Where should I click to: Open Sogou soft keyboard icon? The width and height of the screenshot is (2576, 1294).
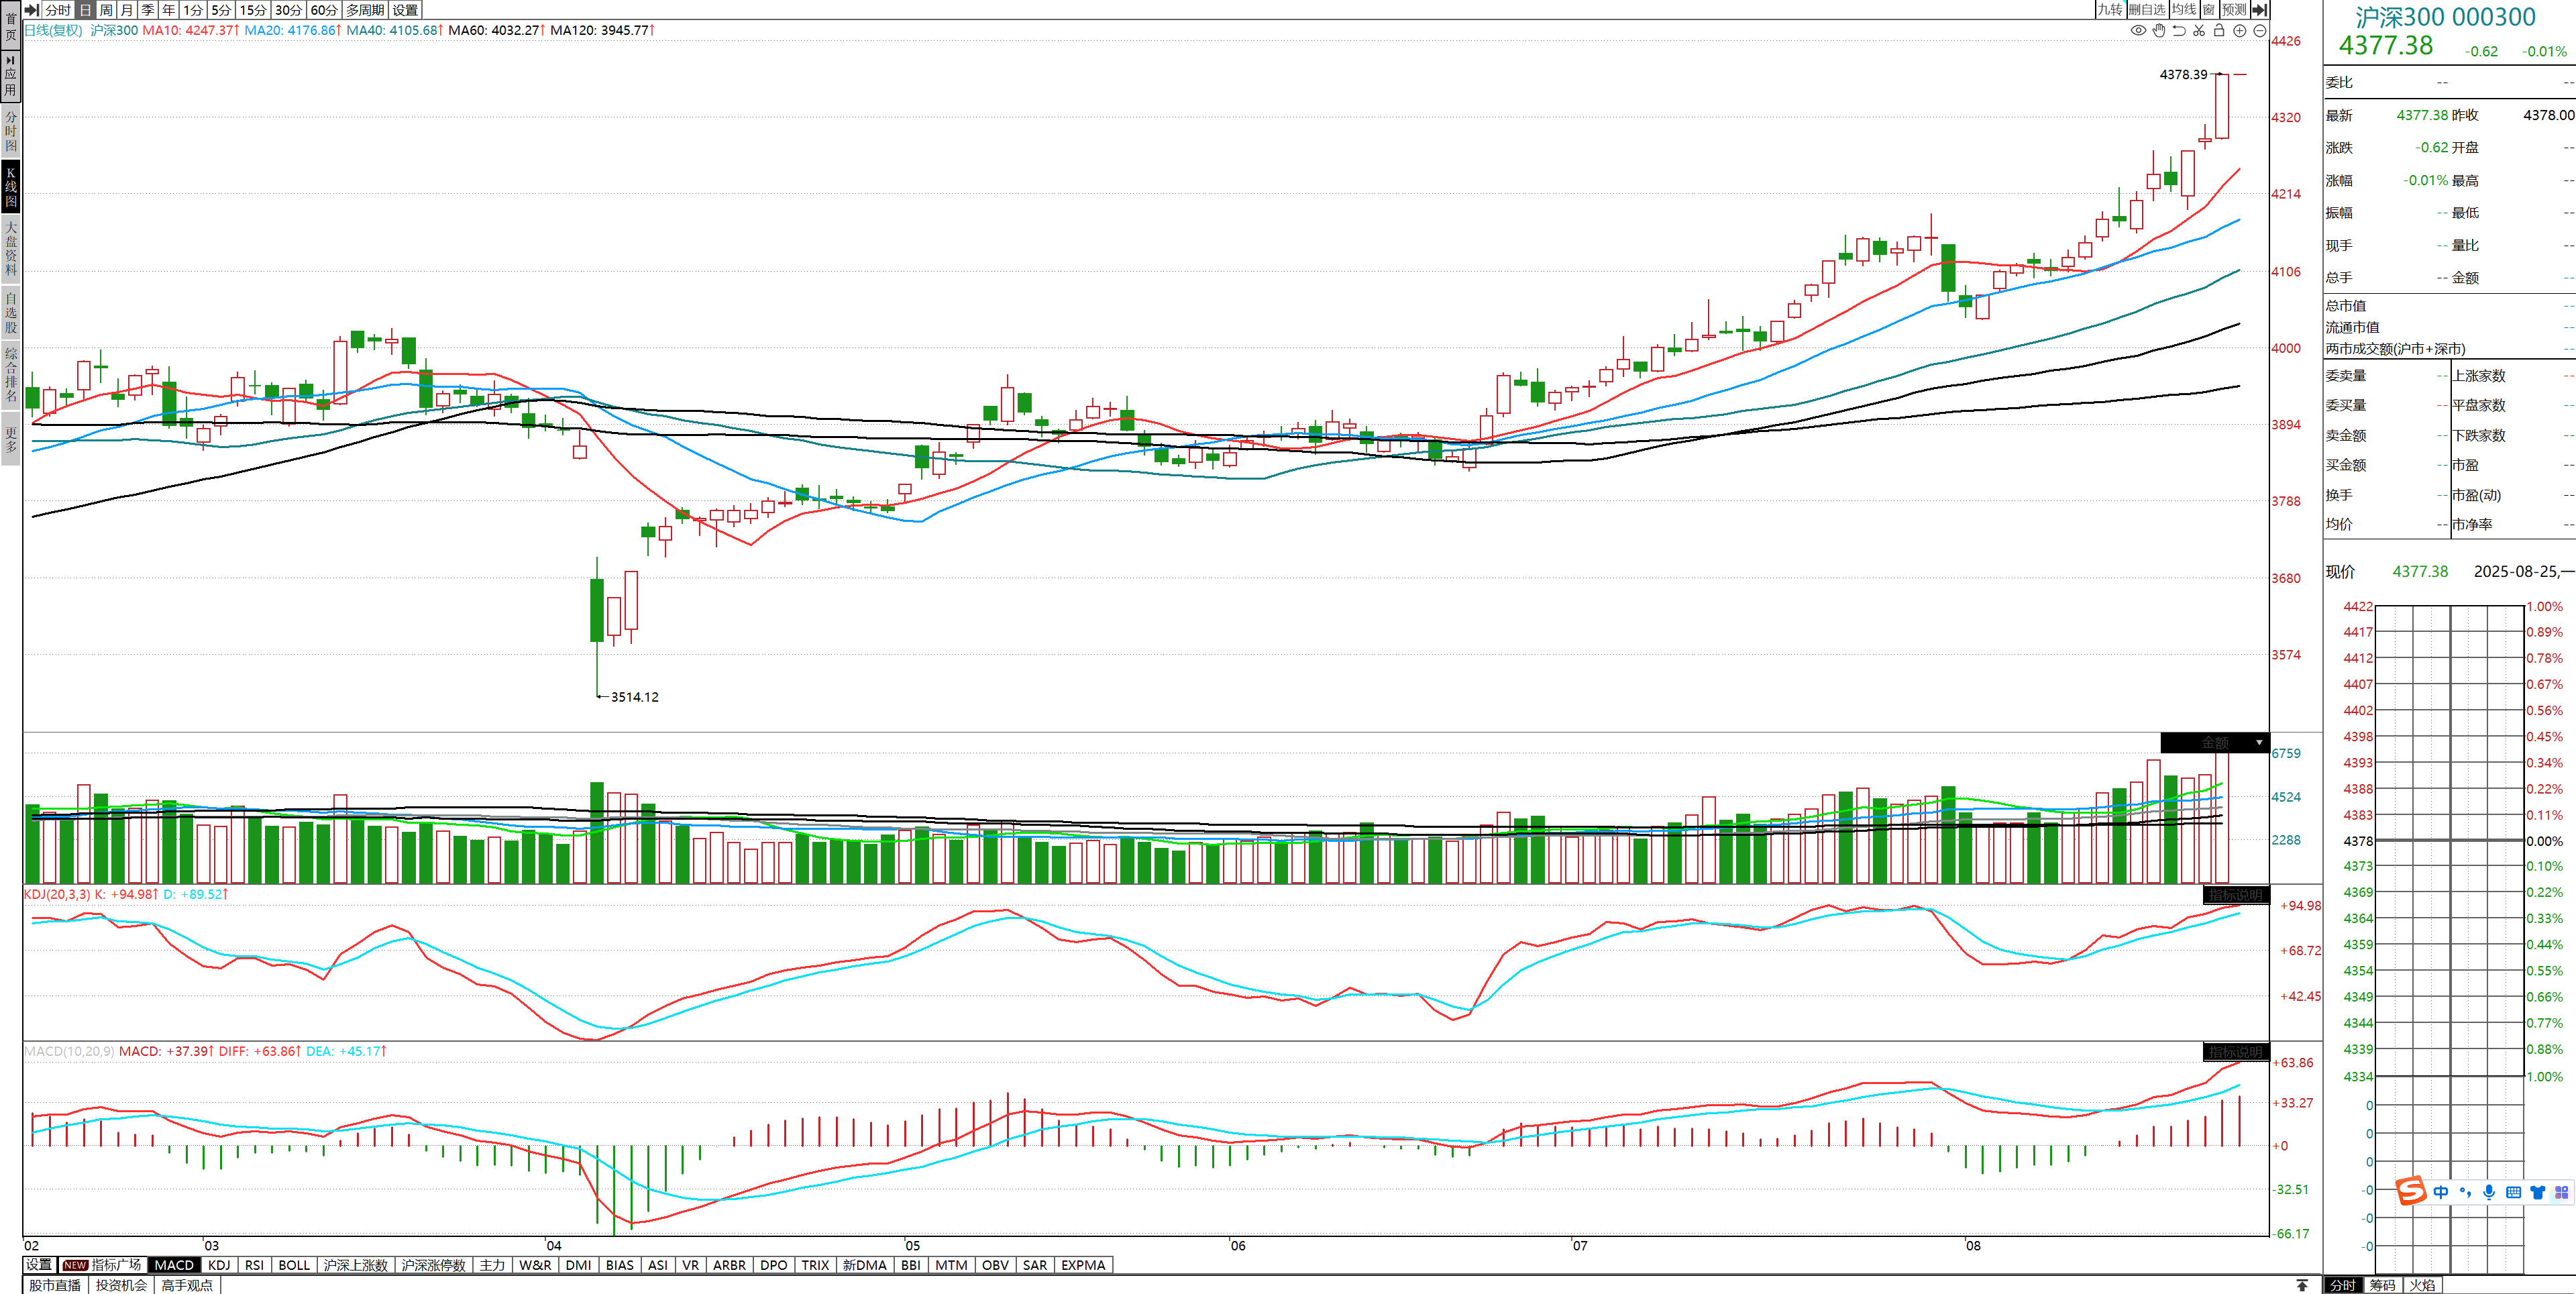[x=2513, y=1192]
